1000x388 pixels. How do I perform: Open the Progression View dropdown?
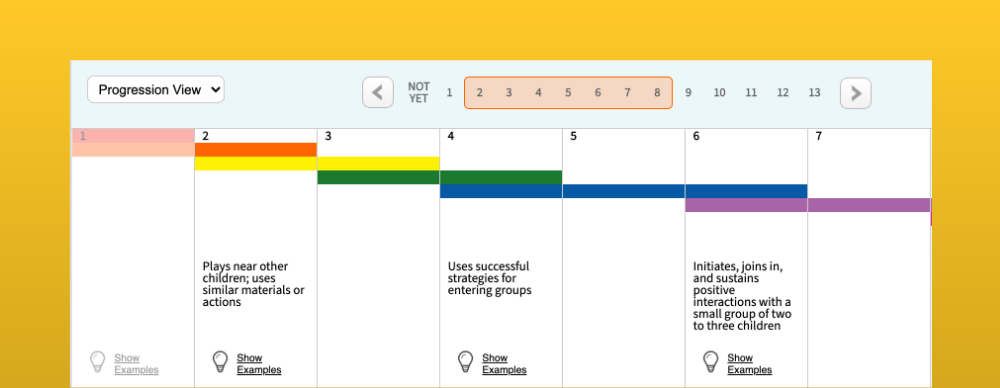point(156,89)
